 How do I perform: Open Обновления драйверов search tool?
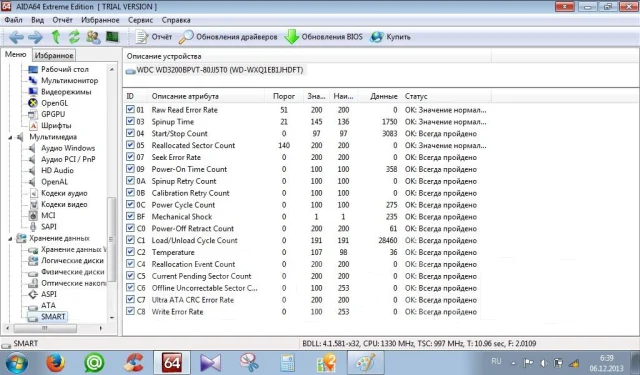tap(228, 37)
